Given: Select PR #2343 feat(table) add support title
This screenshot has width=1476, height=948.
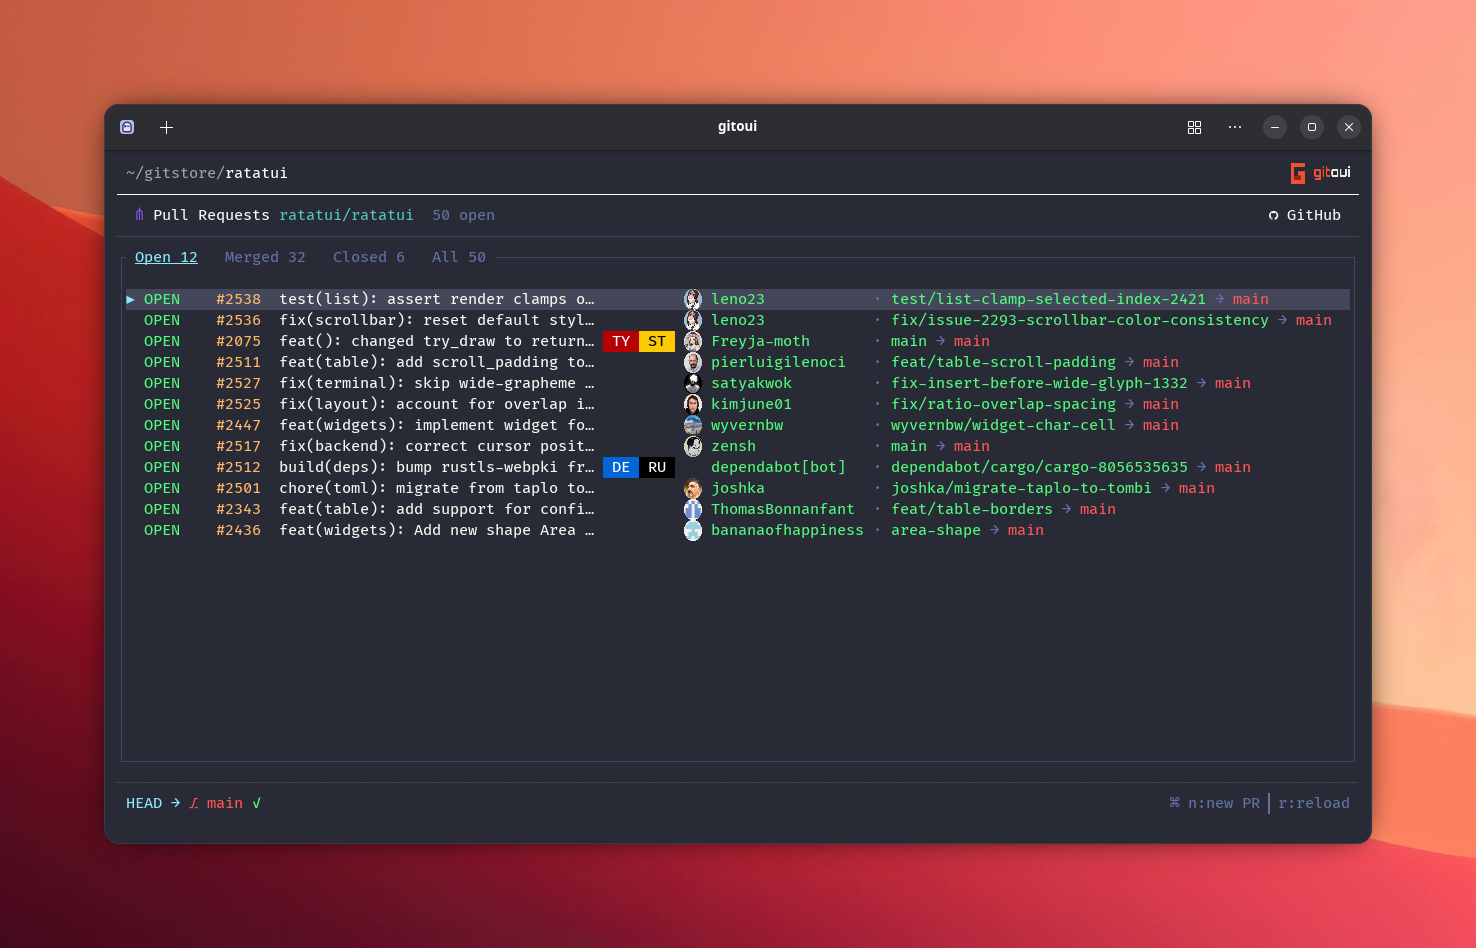Looking at the screenshot, I should pos(437,509).
